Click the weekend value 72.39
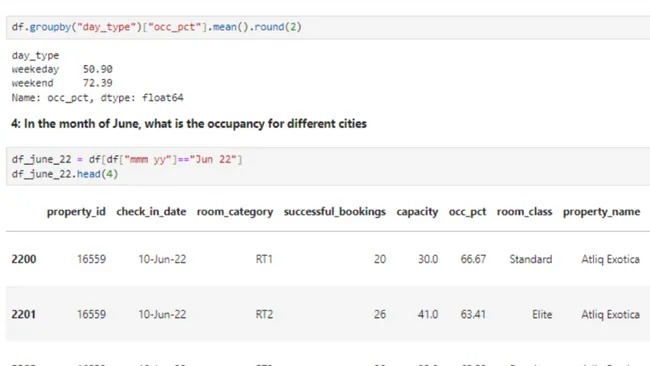Screen dimensions: 650x366 click(x=97, y=83)
